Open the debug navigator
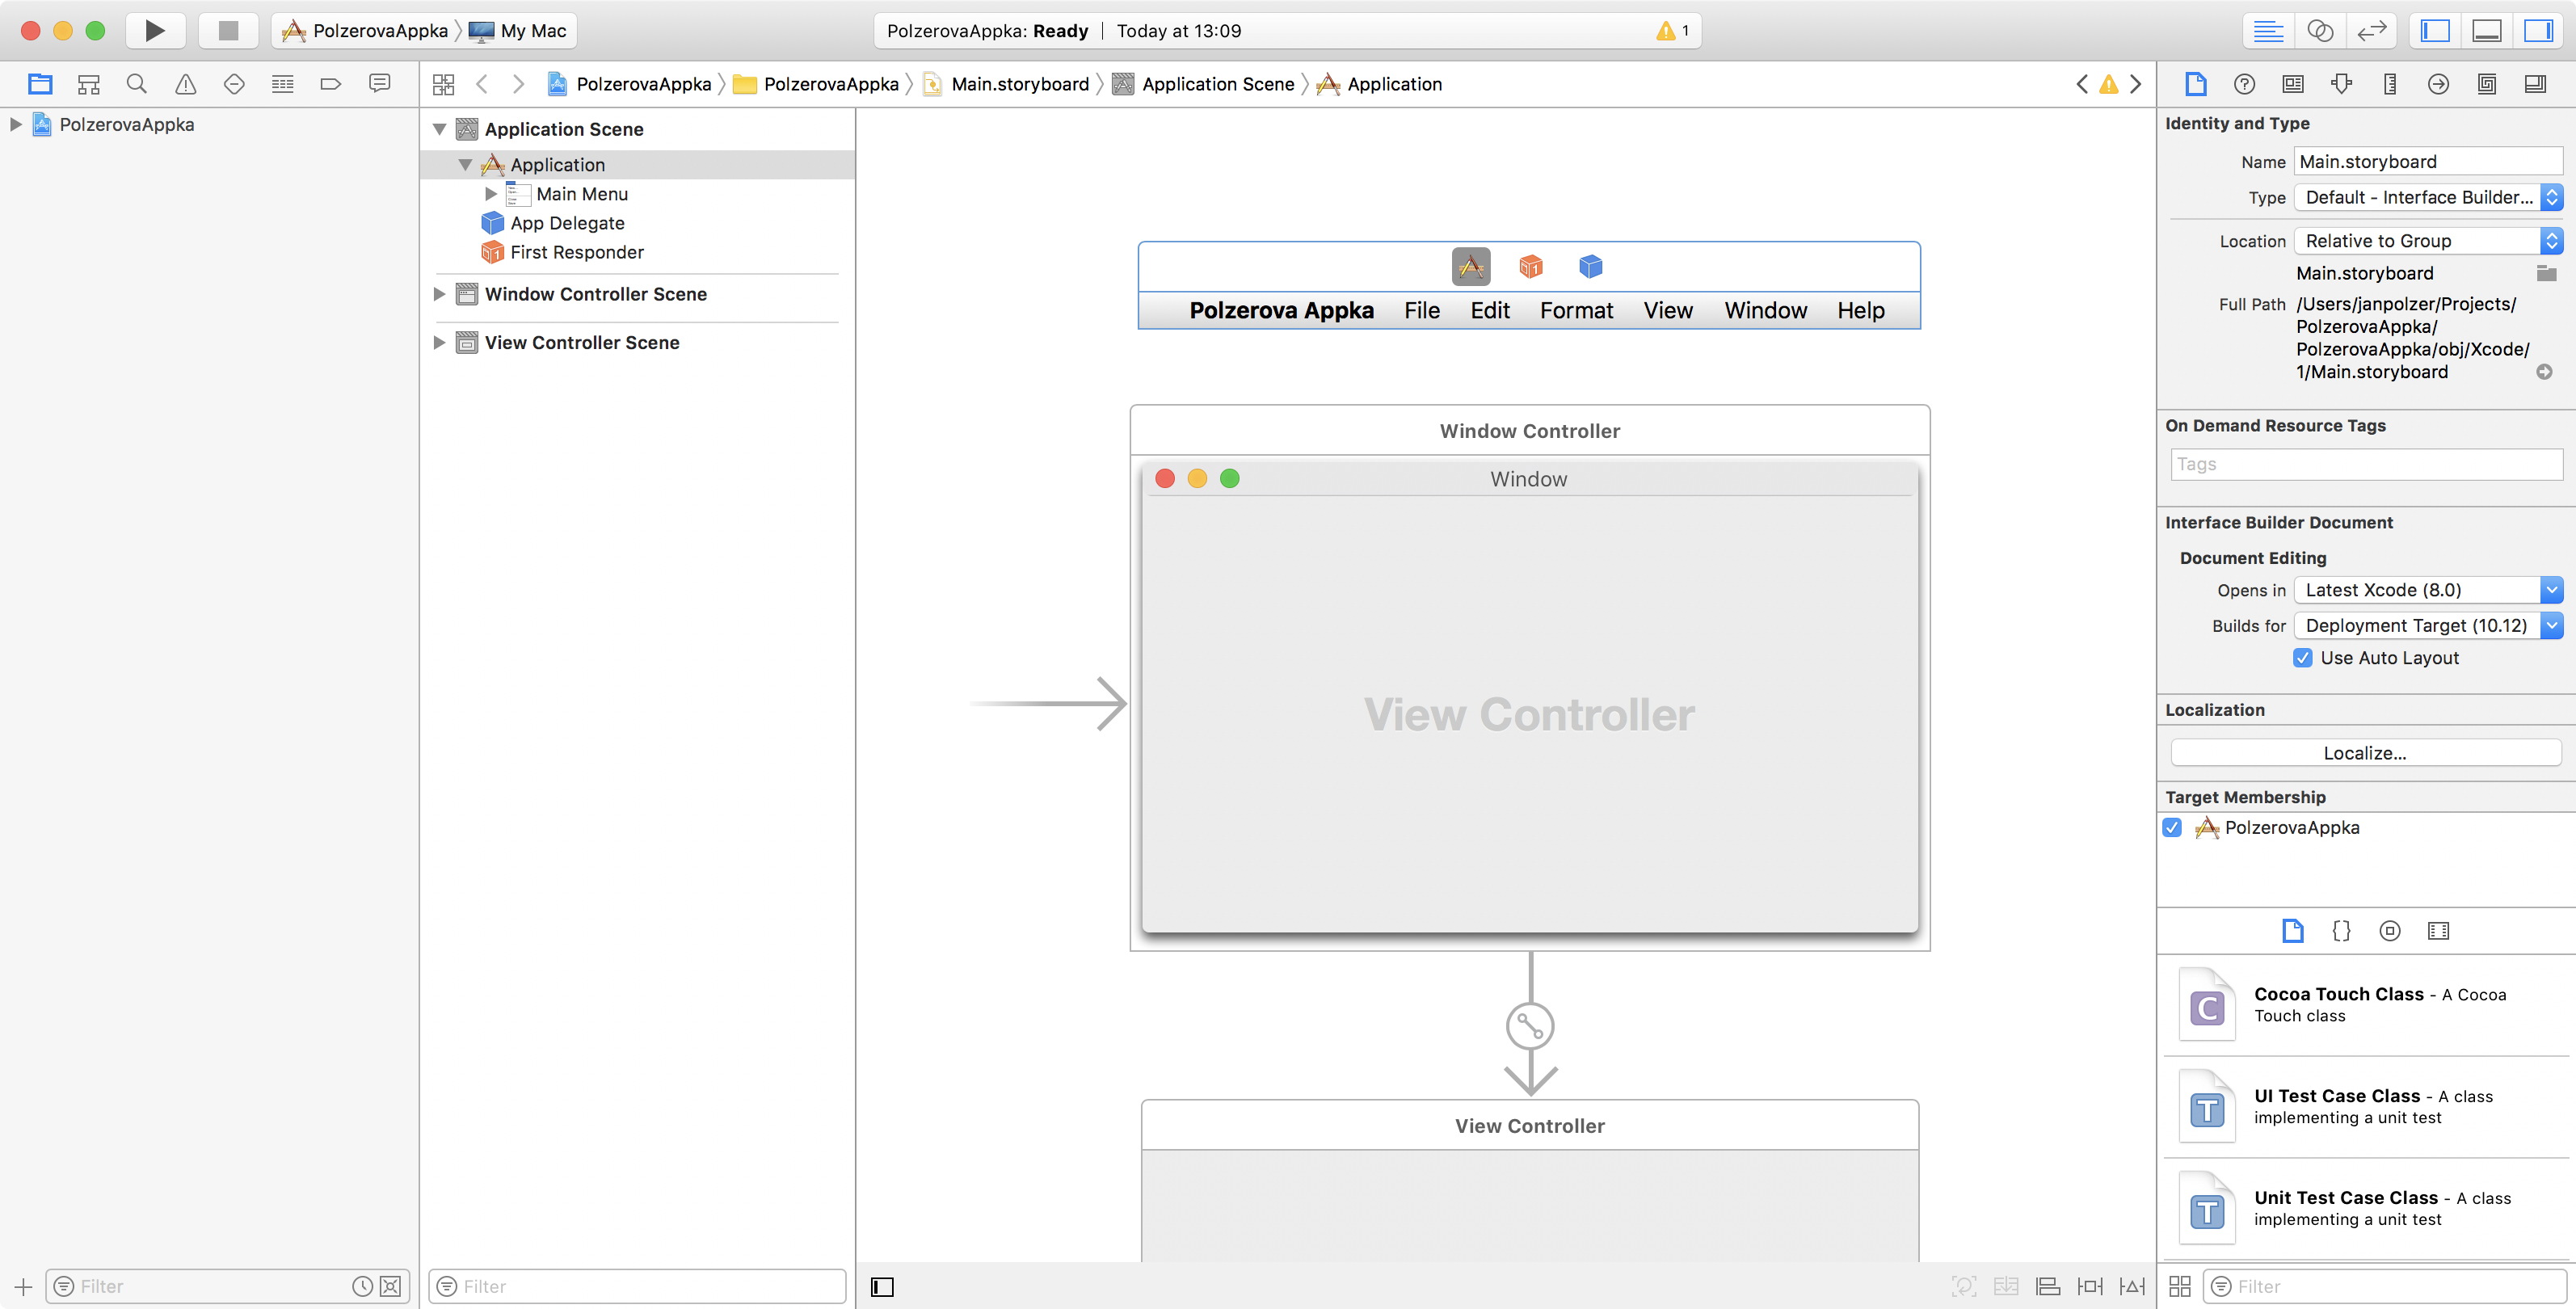 click(283, 84)
